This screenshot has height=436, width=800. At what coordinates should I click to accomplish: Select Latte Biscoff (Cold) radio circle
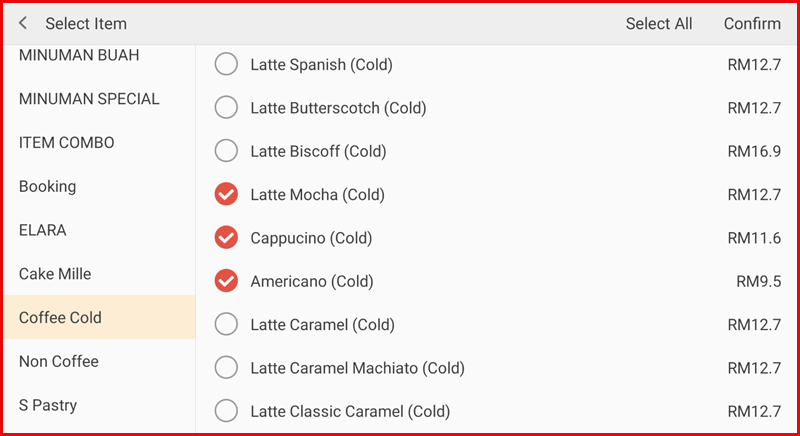(227, 151)
